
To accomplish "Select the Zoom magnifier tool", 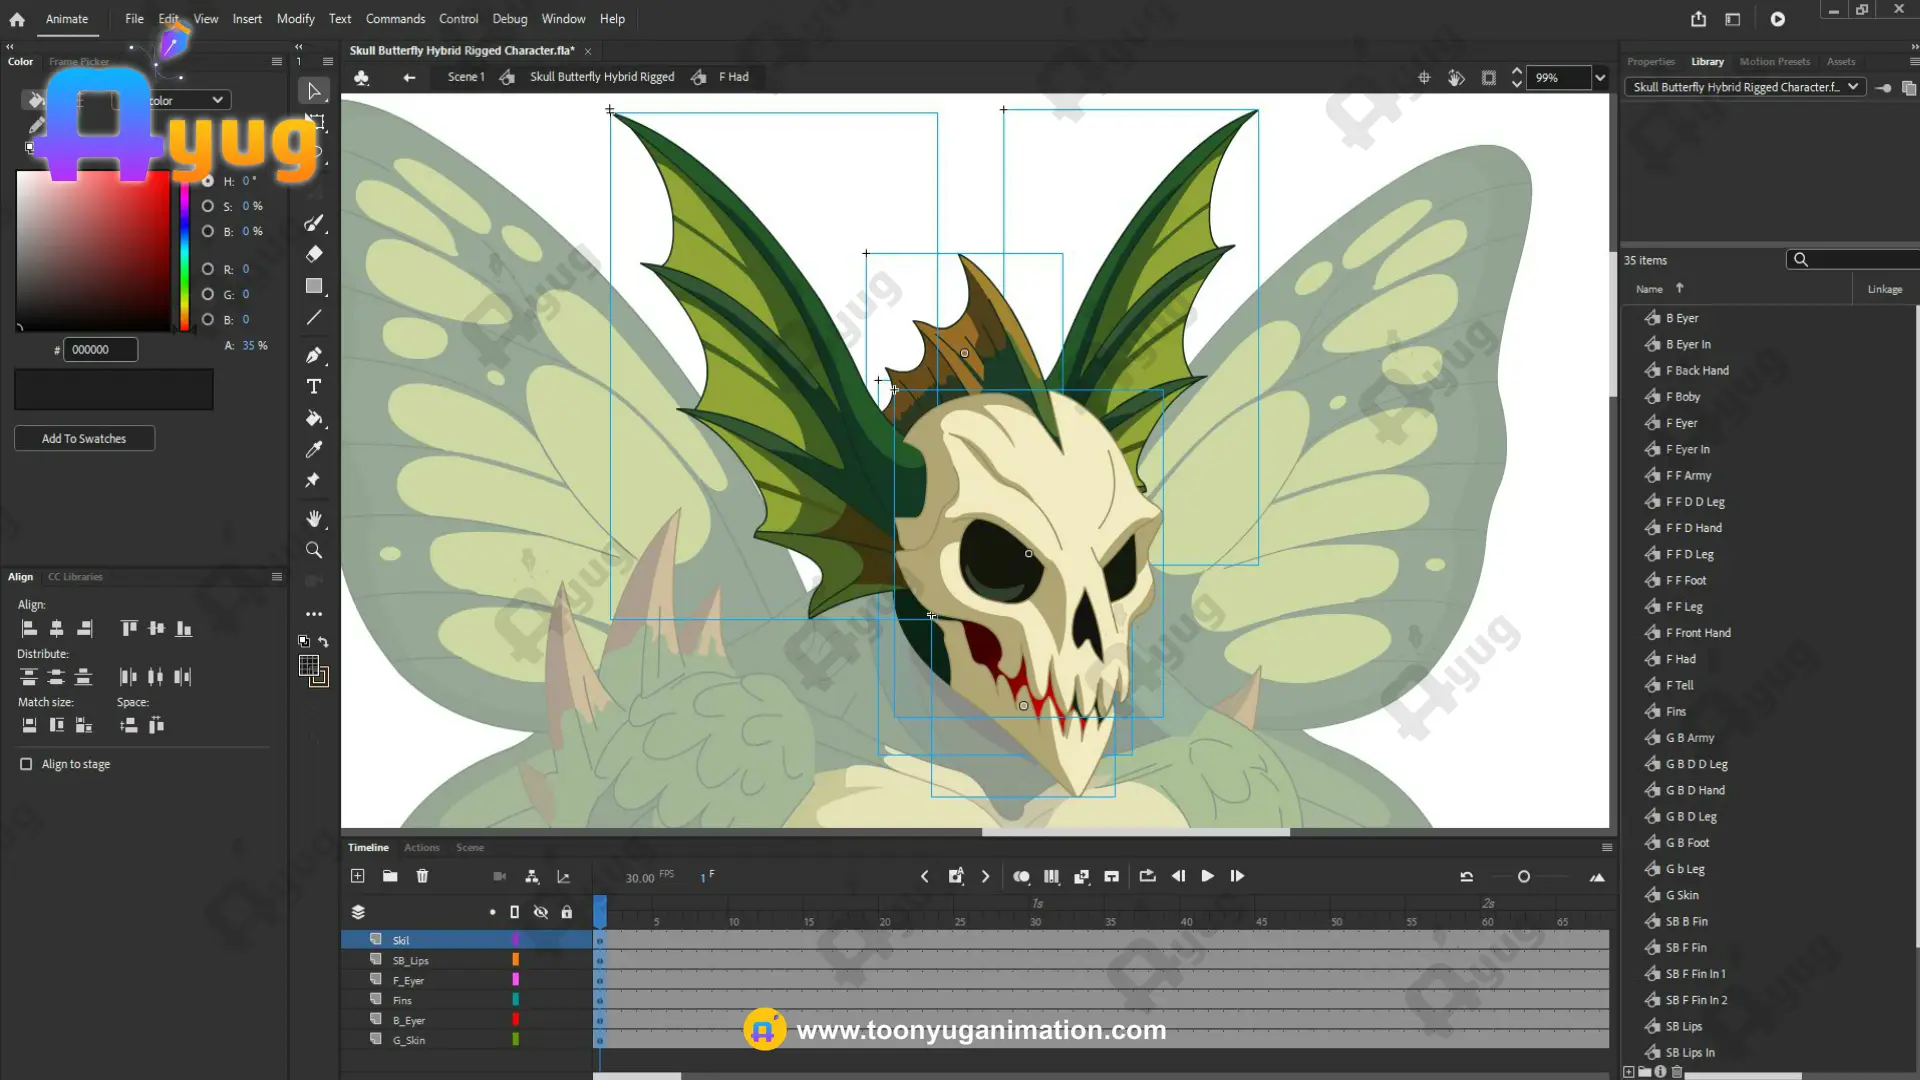I will point(314,550).
